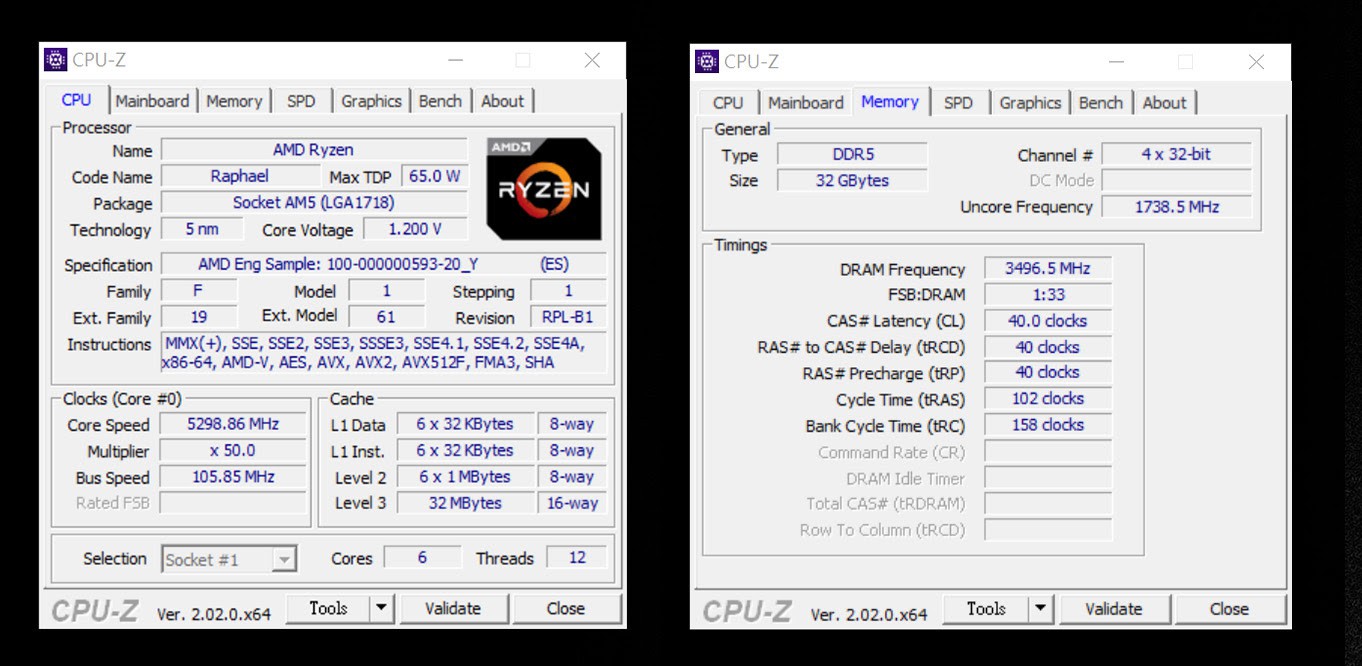Select the Graphics tab in the Processor window
Viewport: 1362px width, 666px height.
371,101
